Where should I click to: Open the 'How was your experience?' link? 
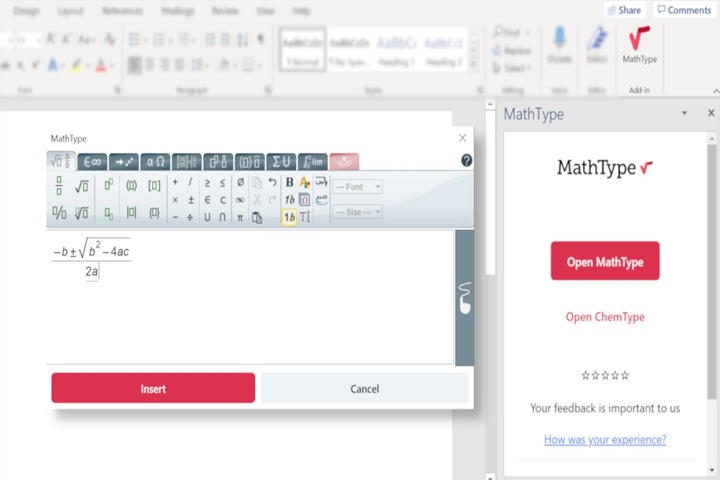pyautogui.click(x=605, y=440)
